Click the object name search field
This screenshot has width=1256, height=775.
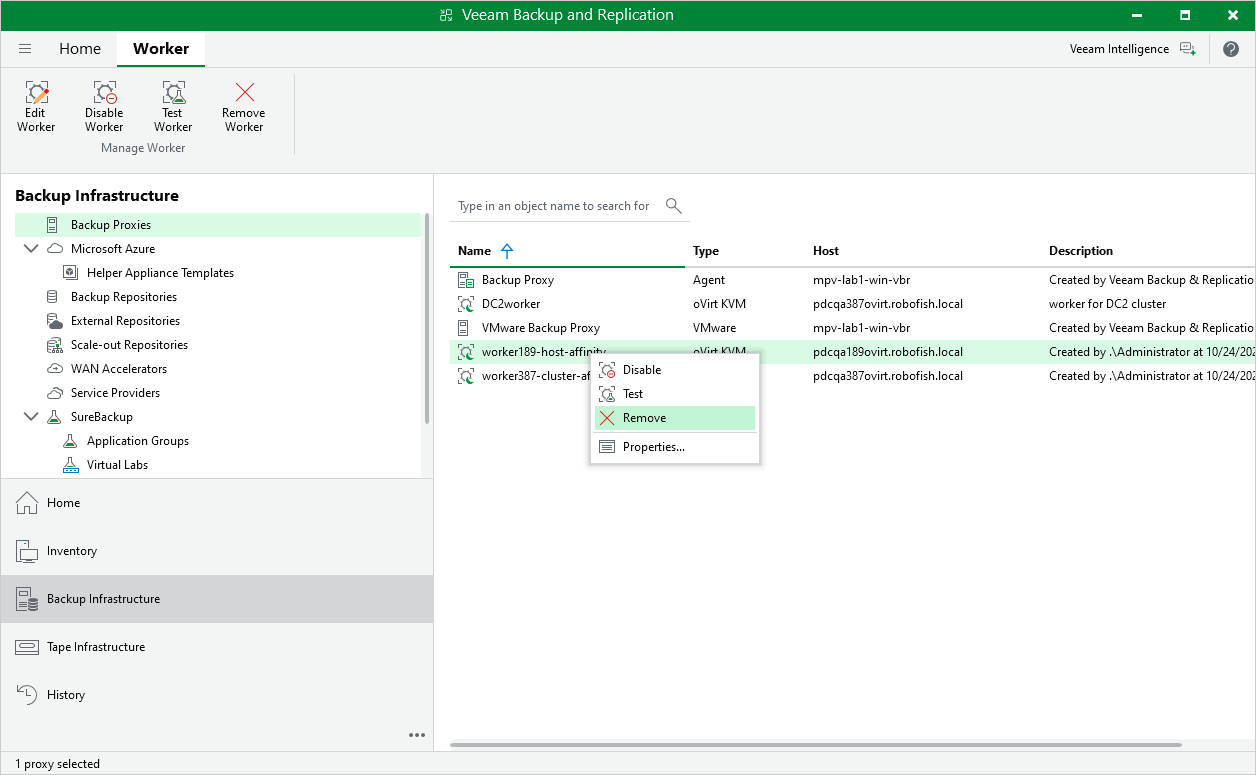pos(556,206)
